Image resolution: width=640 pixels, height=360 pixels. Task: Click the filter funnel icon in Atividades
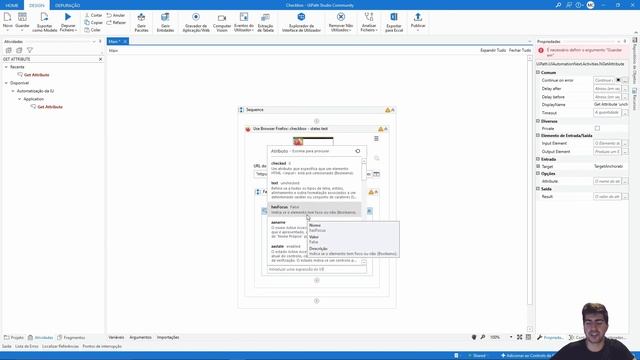[30, 50]
